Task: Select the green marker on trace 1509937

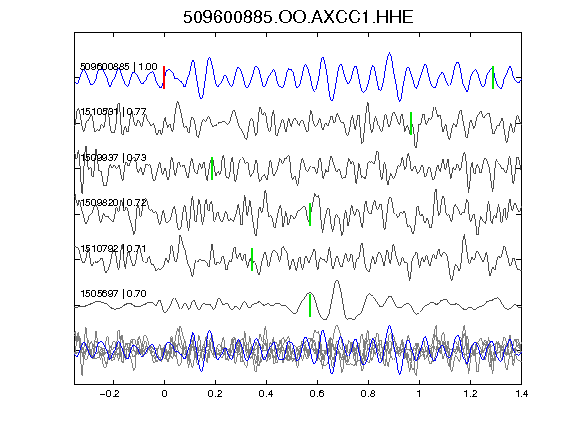Action: coord(212,169)
